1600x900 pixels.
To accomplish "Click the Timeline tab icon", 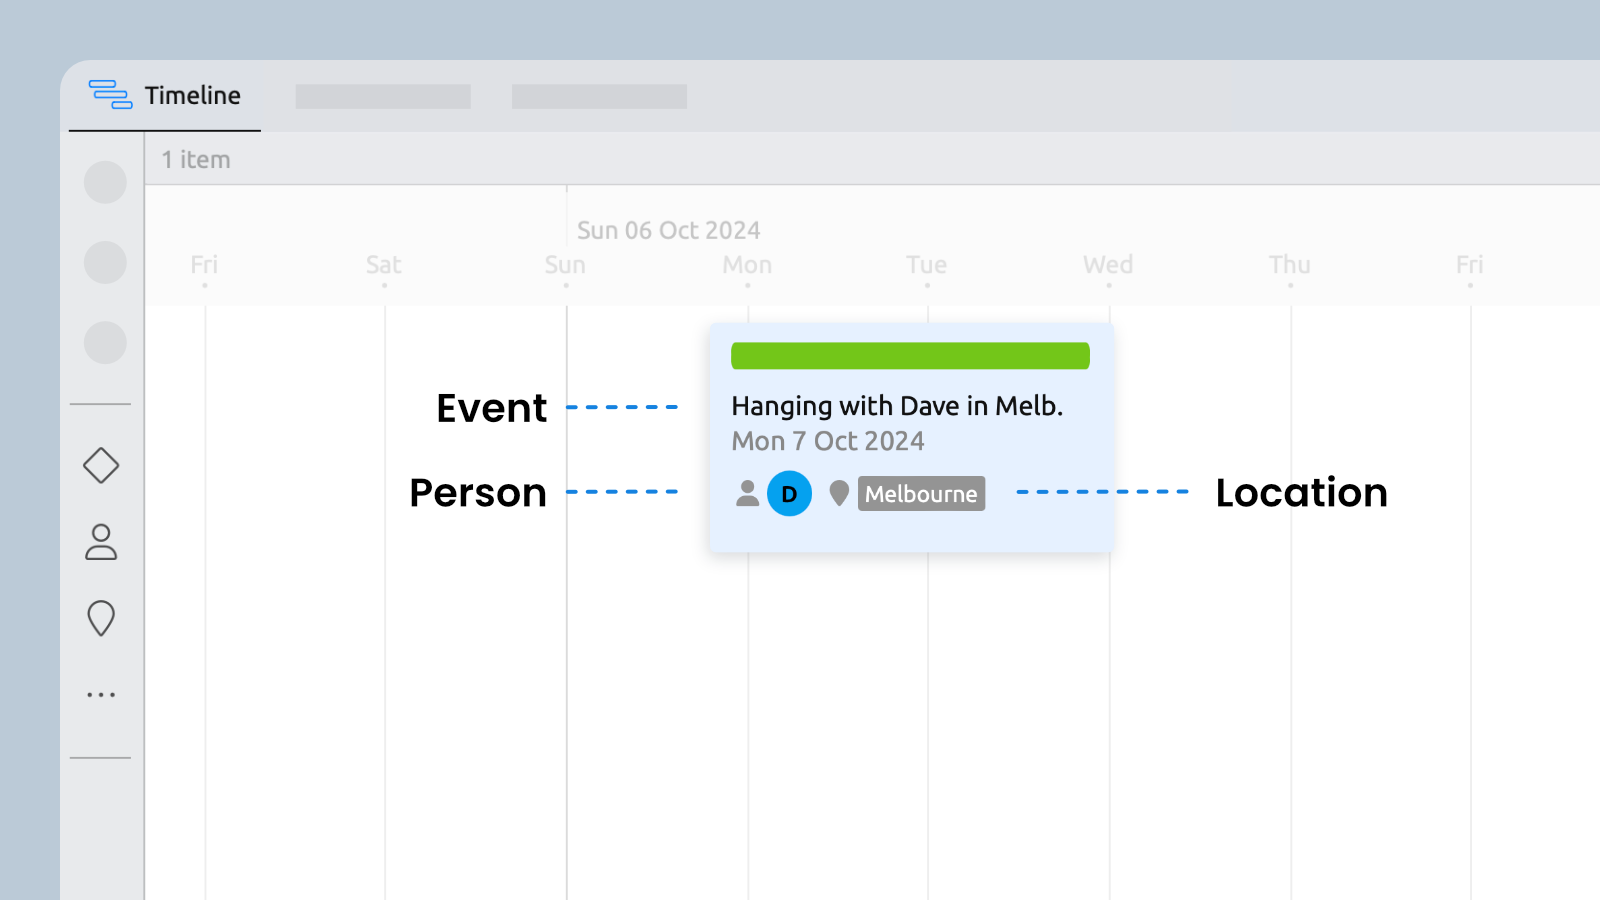I will [x=110, y=94].
